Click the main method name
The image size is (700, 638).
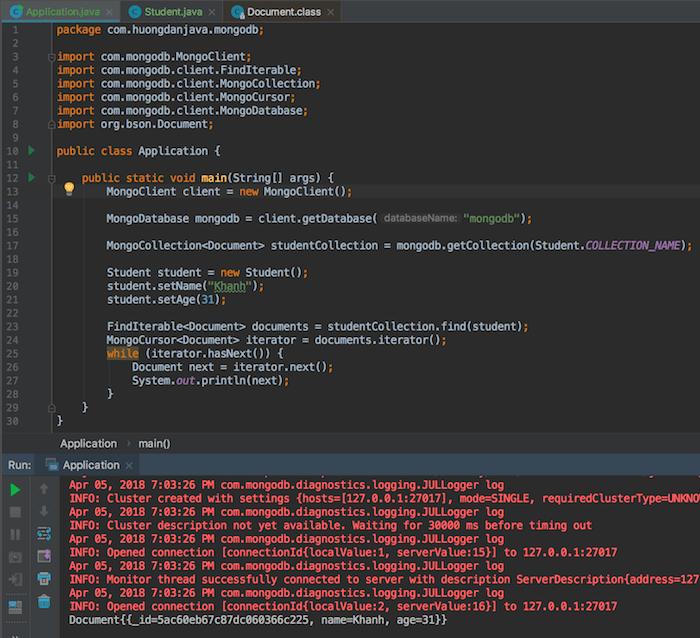click(214, 178)
